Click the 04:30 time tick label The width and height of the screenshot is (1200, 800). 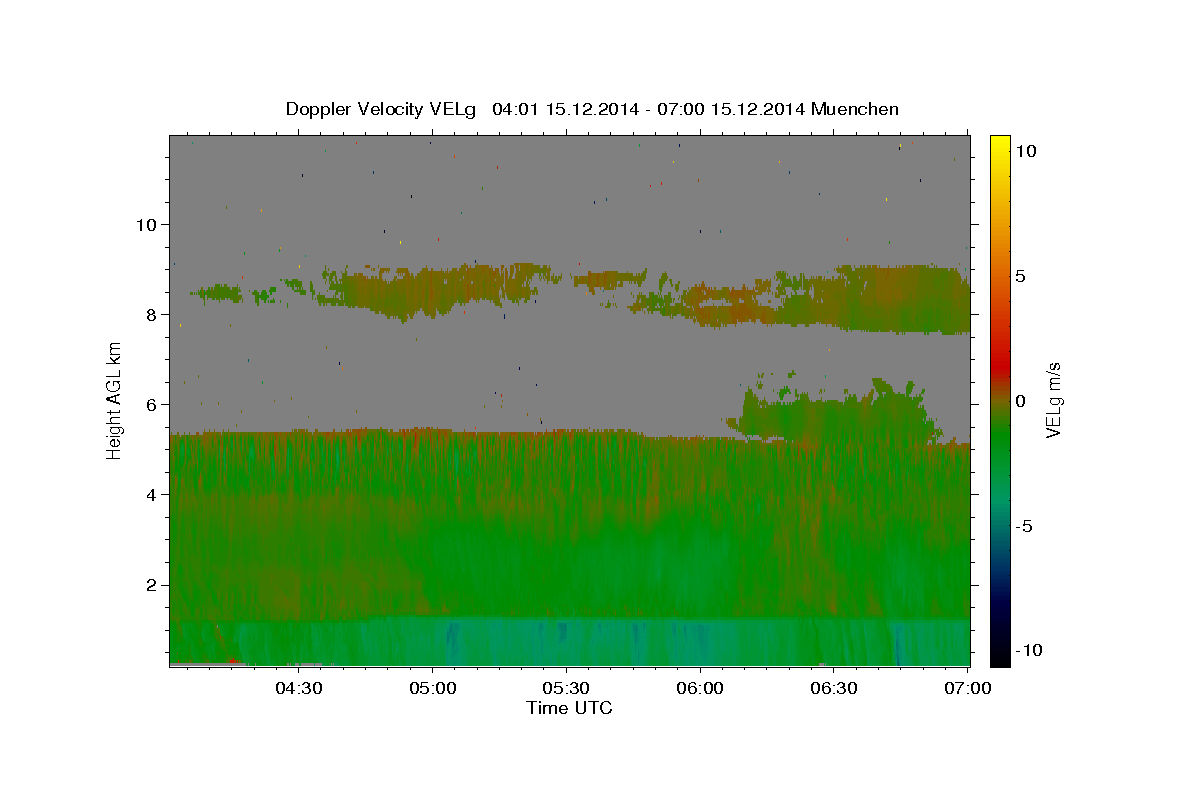(x=298, y=688)
